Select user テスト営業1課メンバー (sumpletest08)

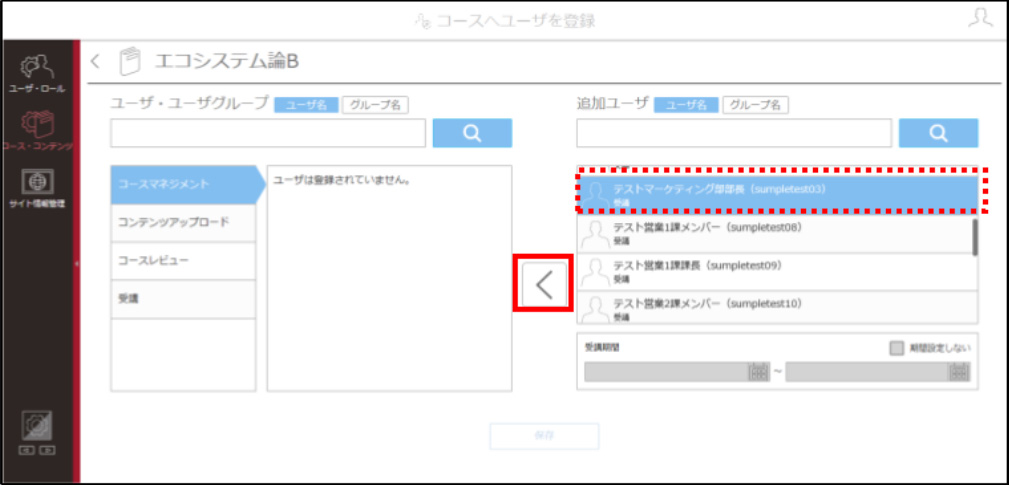(774, 233)
